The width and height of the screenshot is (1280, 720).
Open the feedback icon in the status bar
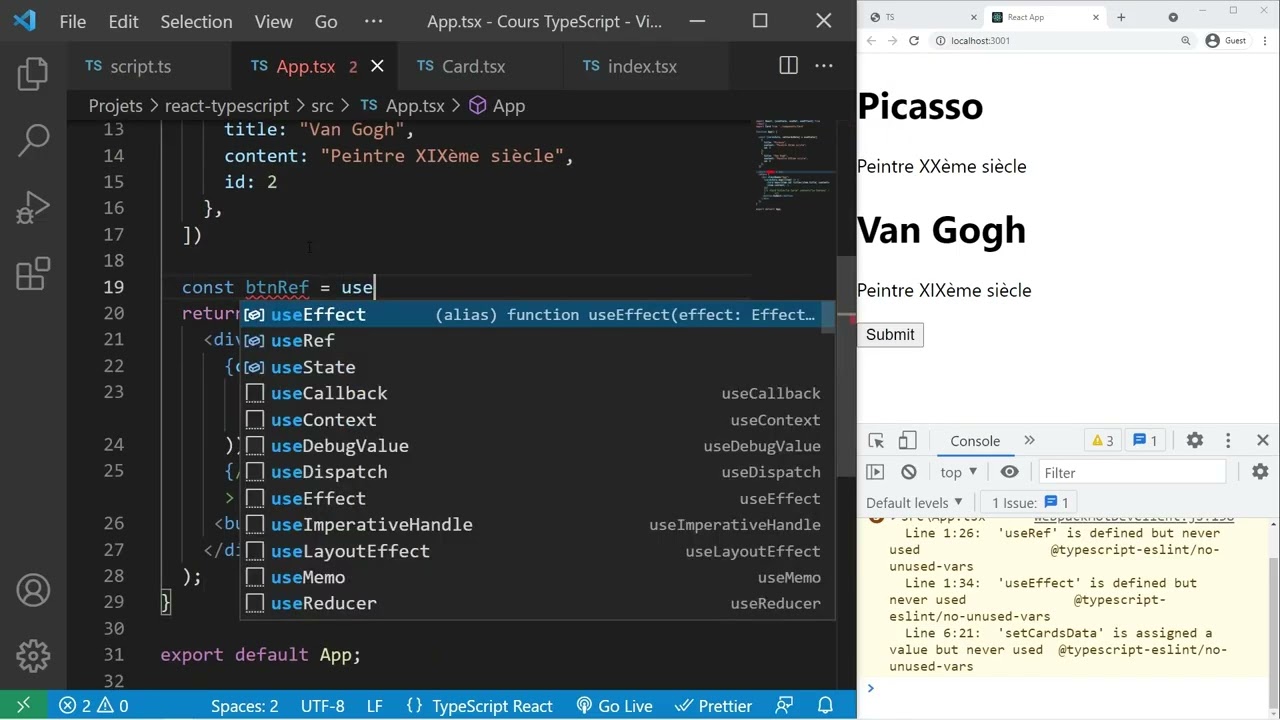click(x=785, y=705)
